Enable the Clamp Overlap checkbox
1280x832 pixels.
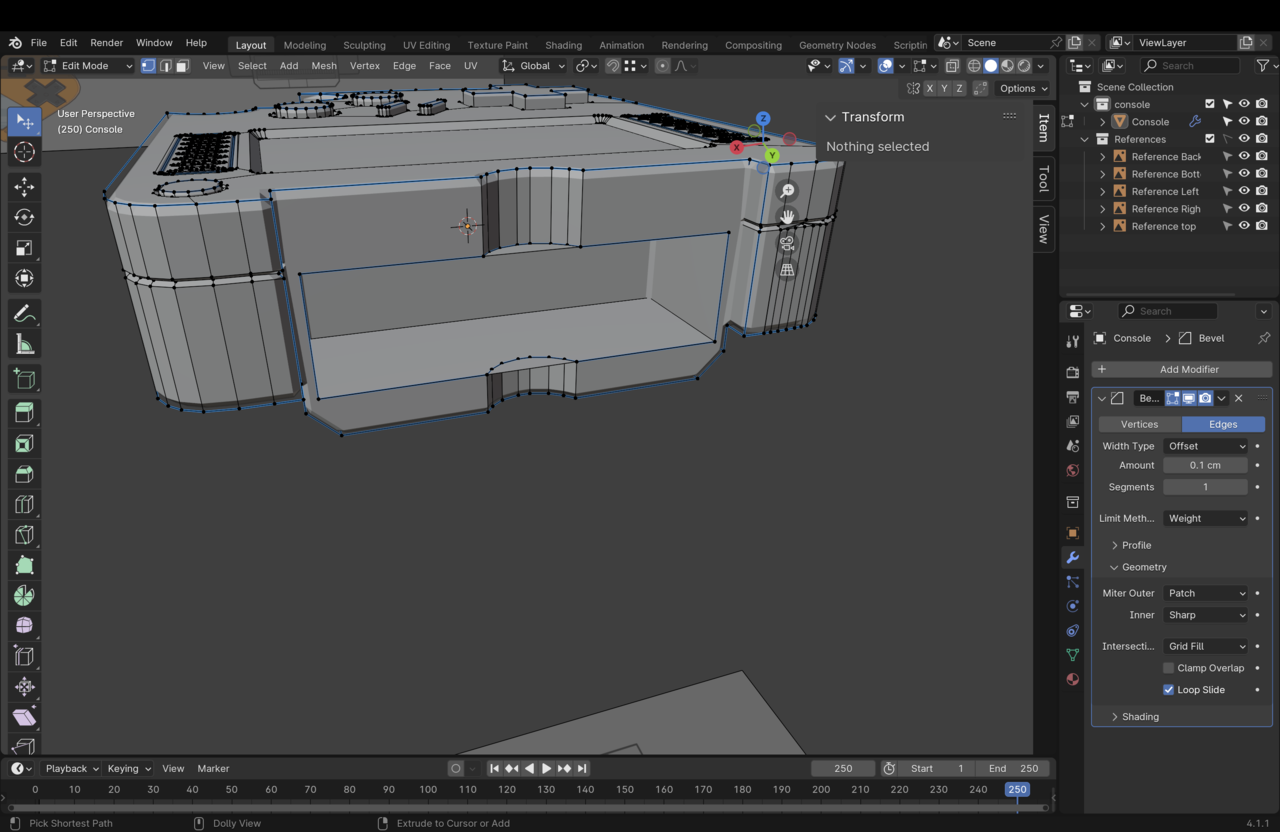pos(1168,668)
